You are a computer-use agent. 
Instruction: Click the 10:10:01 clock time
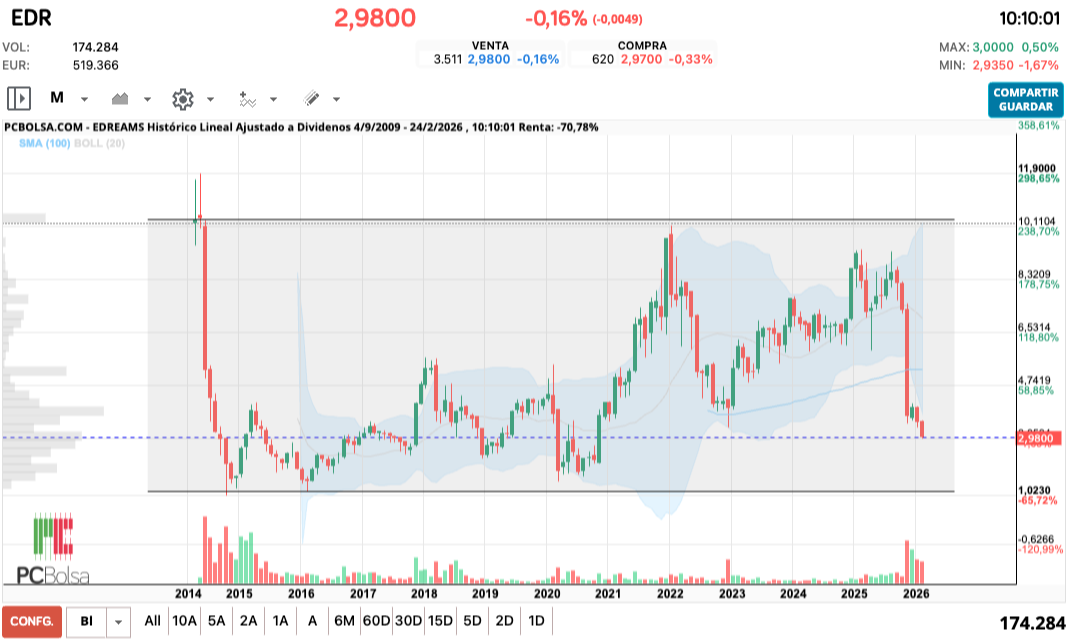coord(1029,18)
